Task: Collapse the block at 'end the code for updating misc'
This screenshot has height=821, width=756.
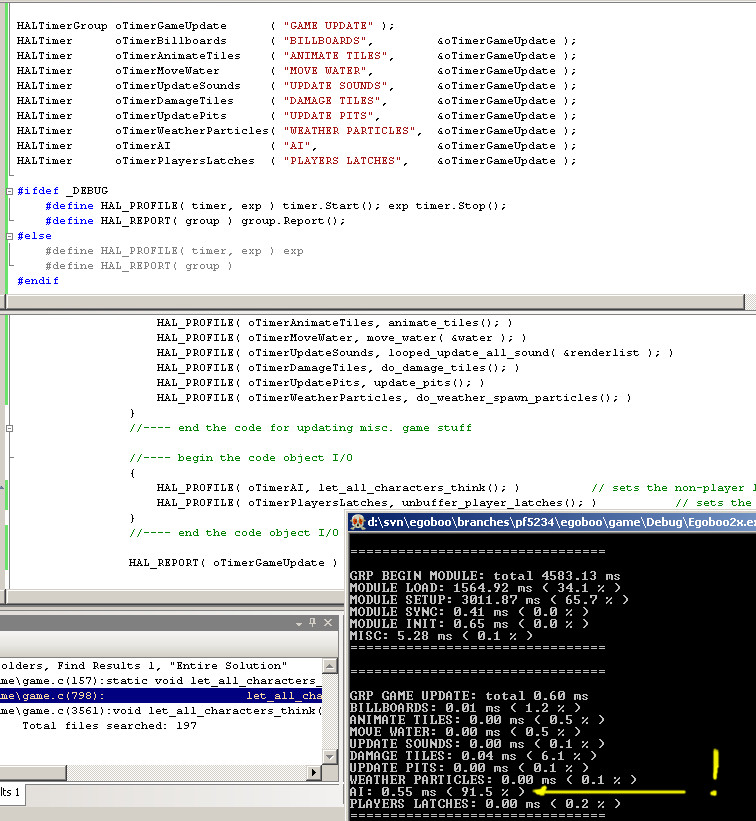Action: click(9, 428)
